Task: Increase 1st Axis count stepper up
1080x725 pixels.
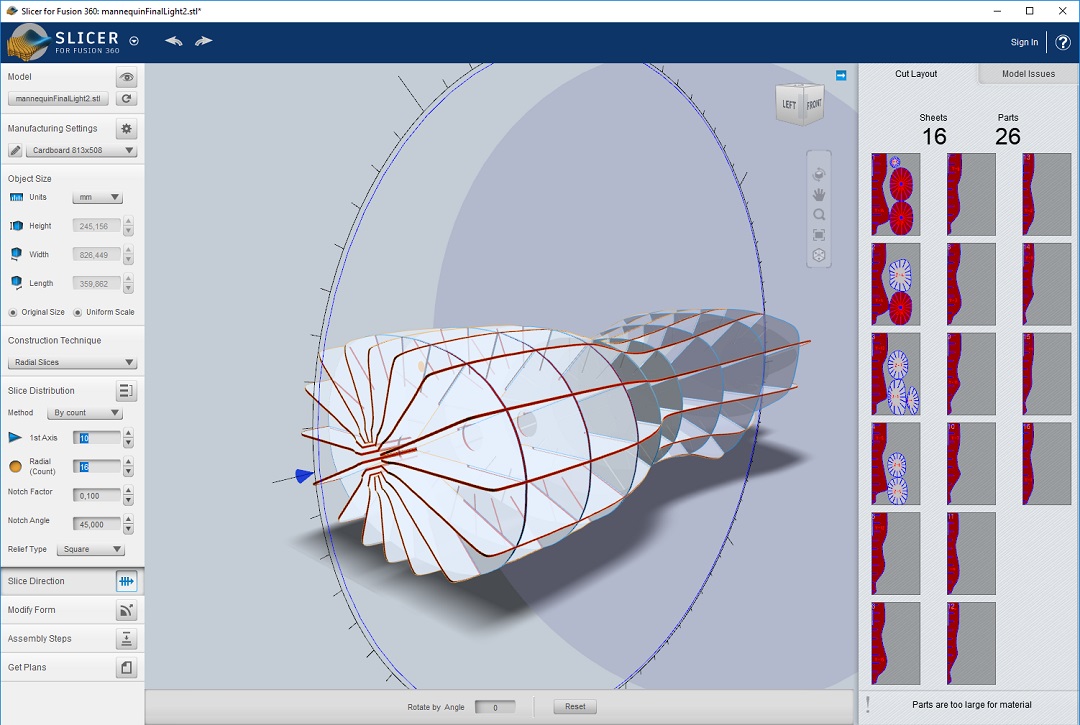Action: [128, 433]
